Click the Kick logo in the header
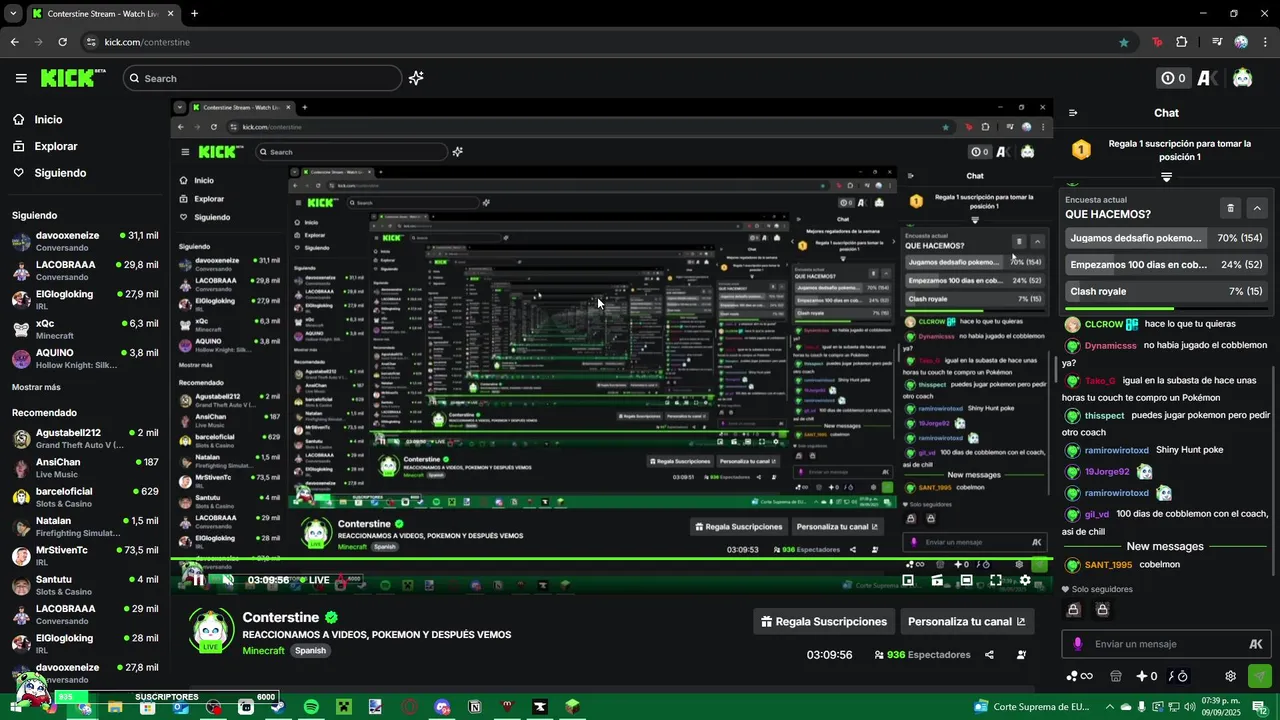The image size is (1280, 720). (x=73, y=77)
